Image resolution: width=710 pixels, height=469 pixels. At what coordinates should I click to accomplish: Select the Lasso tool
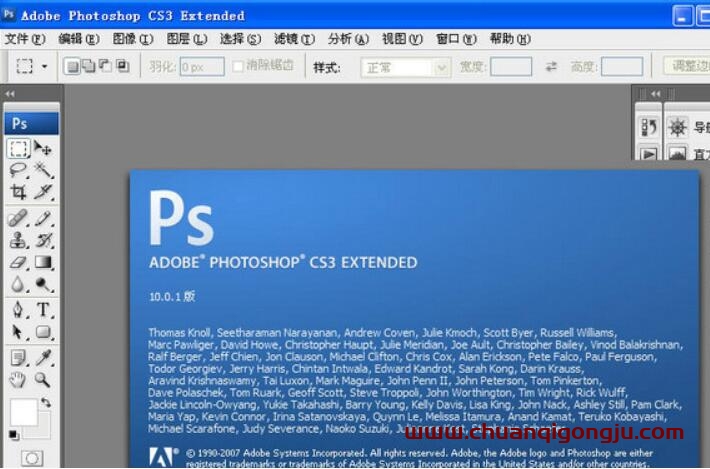coord(18,170)
